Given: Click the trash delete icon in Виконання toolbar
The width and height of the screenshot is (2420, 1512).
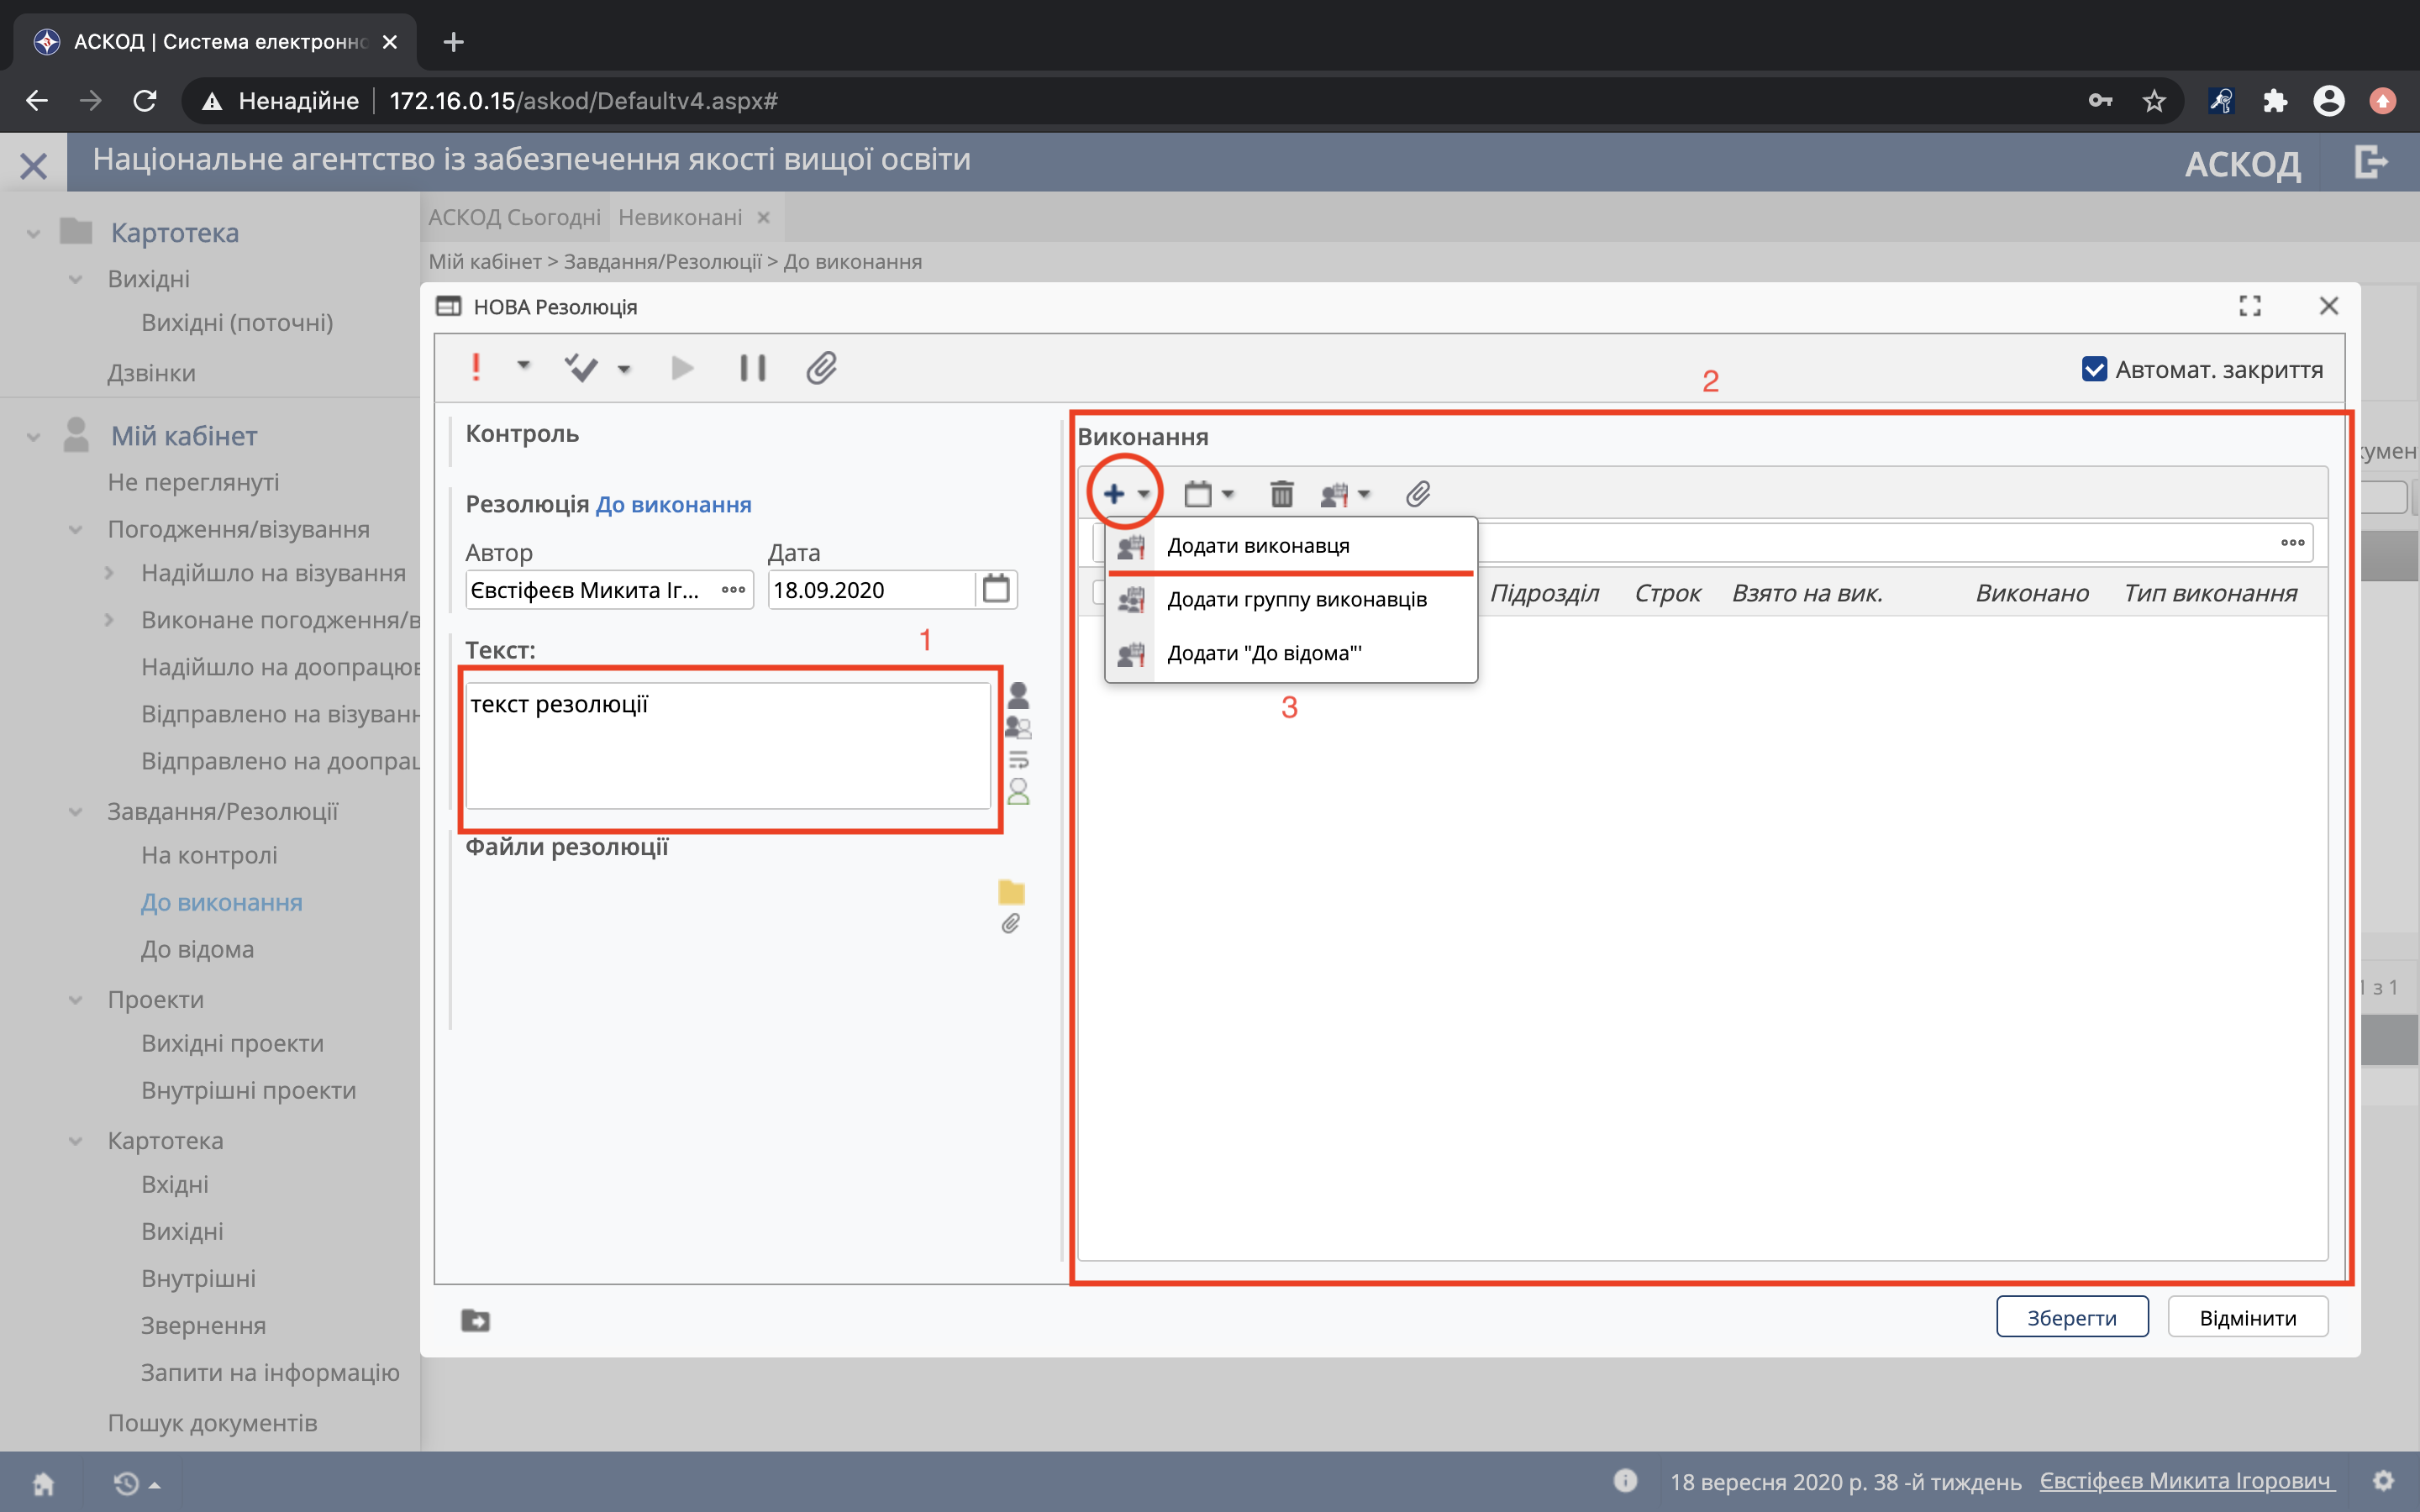Looking at the screenshot, I should point(1281,494).
